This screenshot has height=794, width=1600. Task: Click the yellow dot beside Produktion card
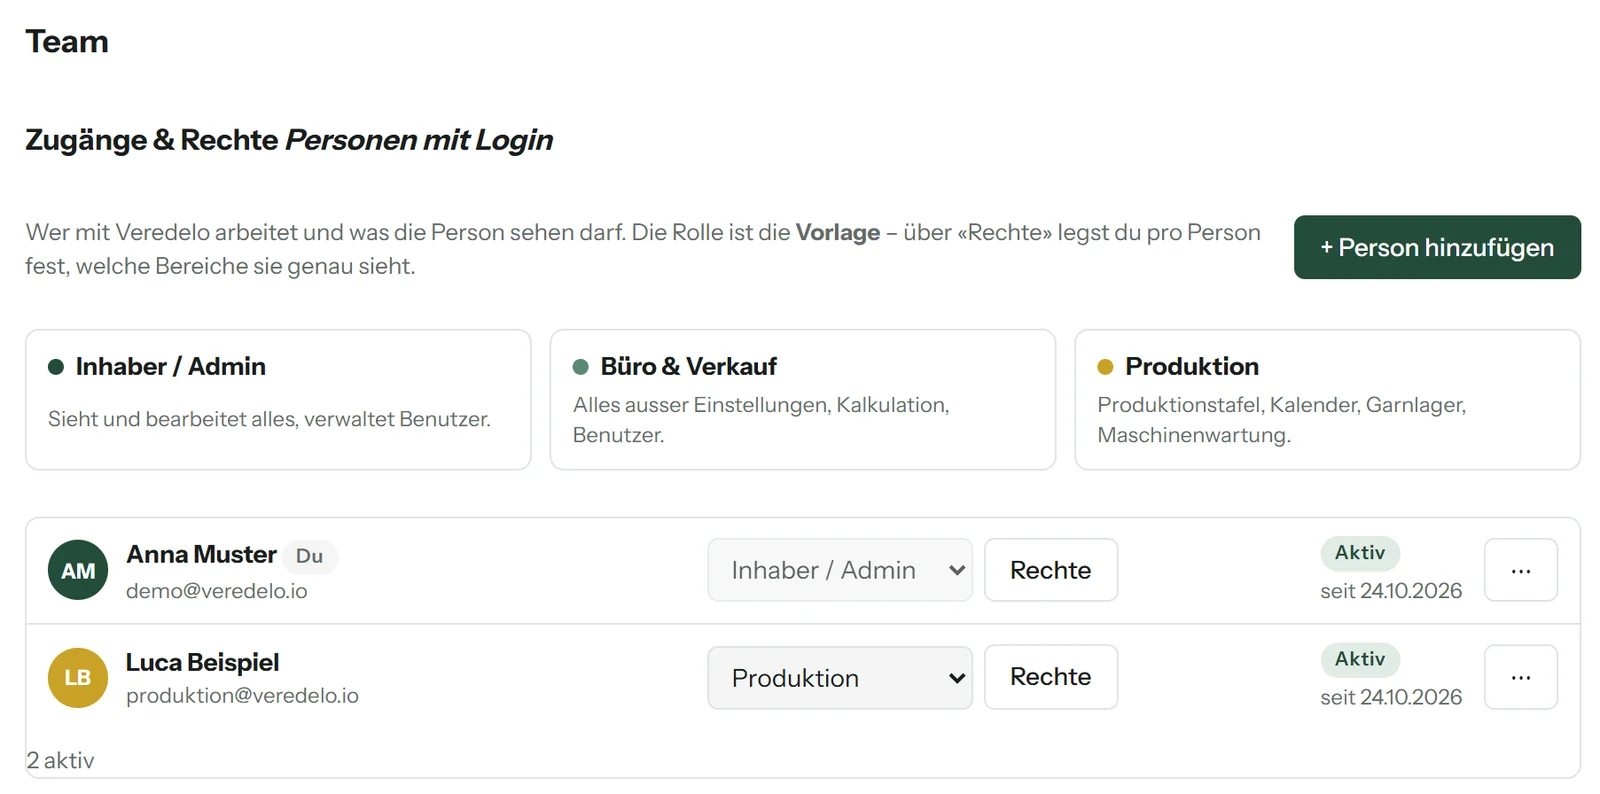[x=1105, y=367]
